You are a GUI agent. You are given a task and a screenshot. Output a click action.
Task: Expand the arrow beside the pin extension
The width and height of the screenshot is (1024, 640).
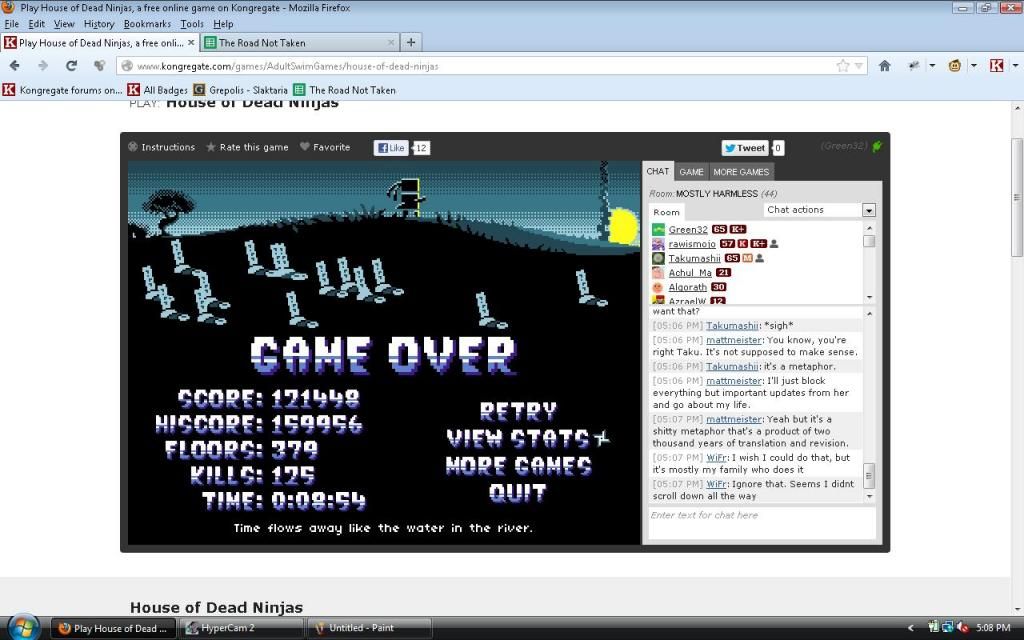click(932, 66)
